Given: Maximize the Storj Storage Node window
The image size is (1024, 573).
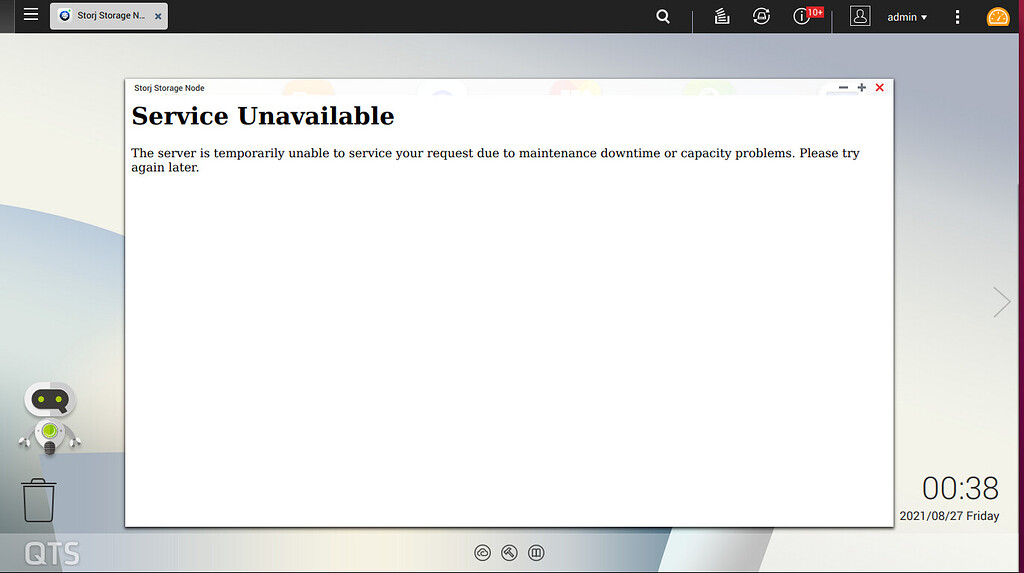Looking at the screenshot, I should coord(861,88).
